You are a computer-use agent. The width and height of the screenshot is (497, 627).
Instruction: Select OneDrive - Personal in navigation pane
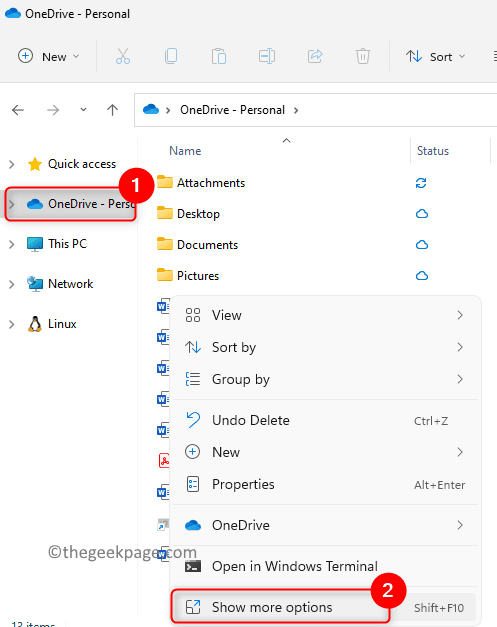pyautogui.click(x=80, y=204)
